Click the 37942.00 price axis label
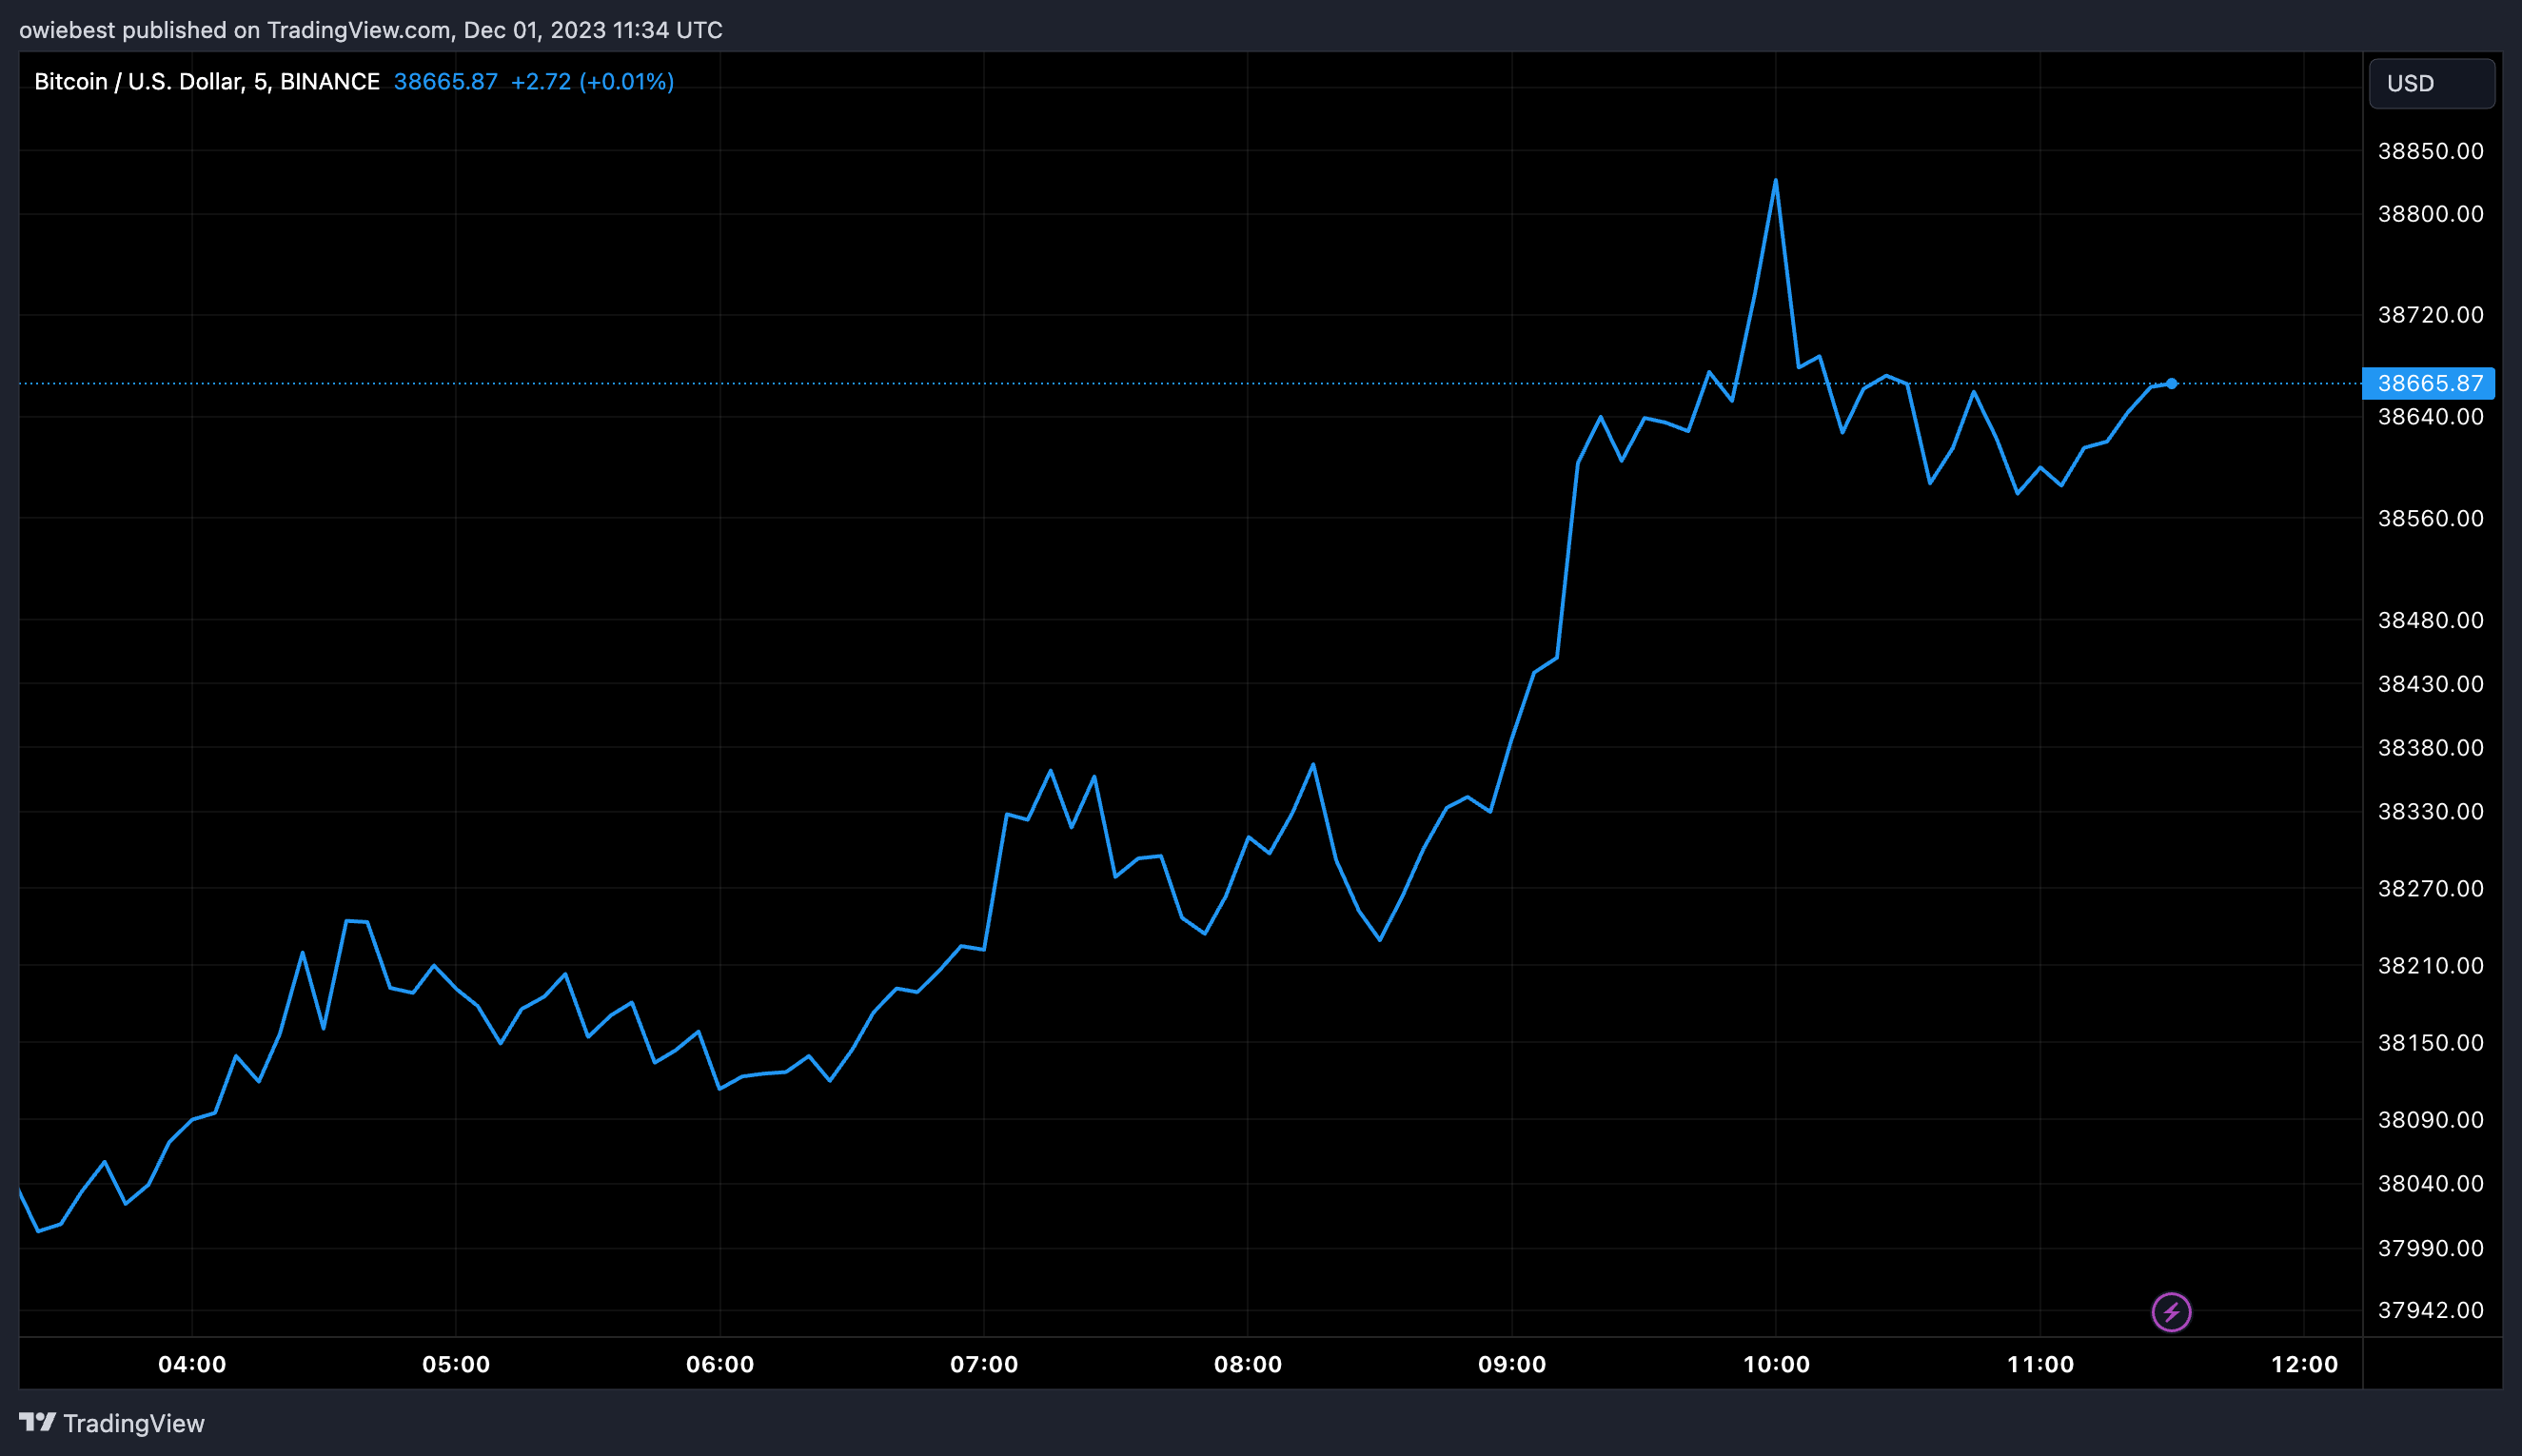The height and width of the screenshot is (1456, 2522). pos(2430,1310)
